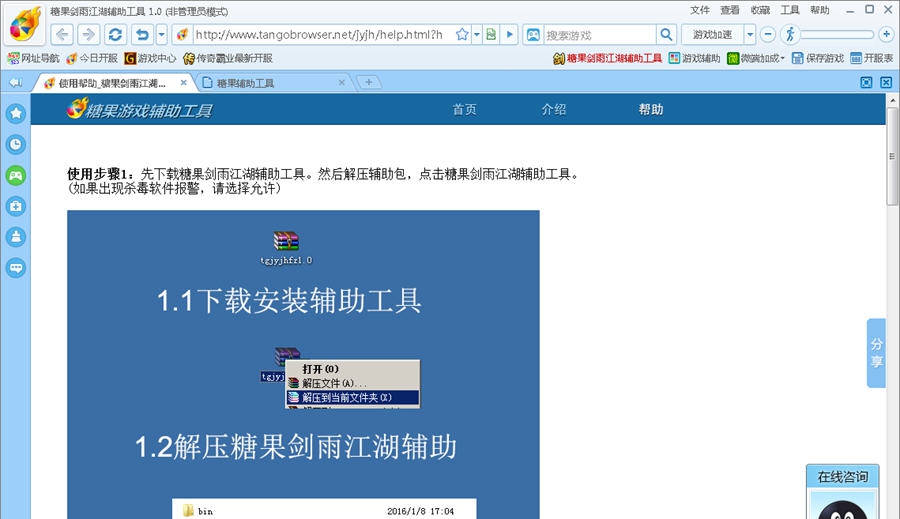This screenshot has width=900, height=519.
Task: Open favorites star in sidebar
Action: (15, 113)
